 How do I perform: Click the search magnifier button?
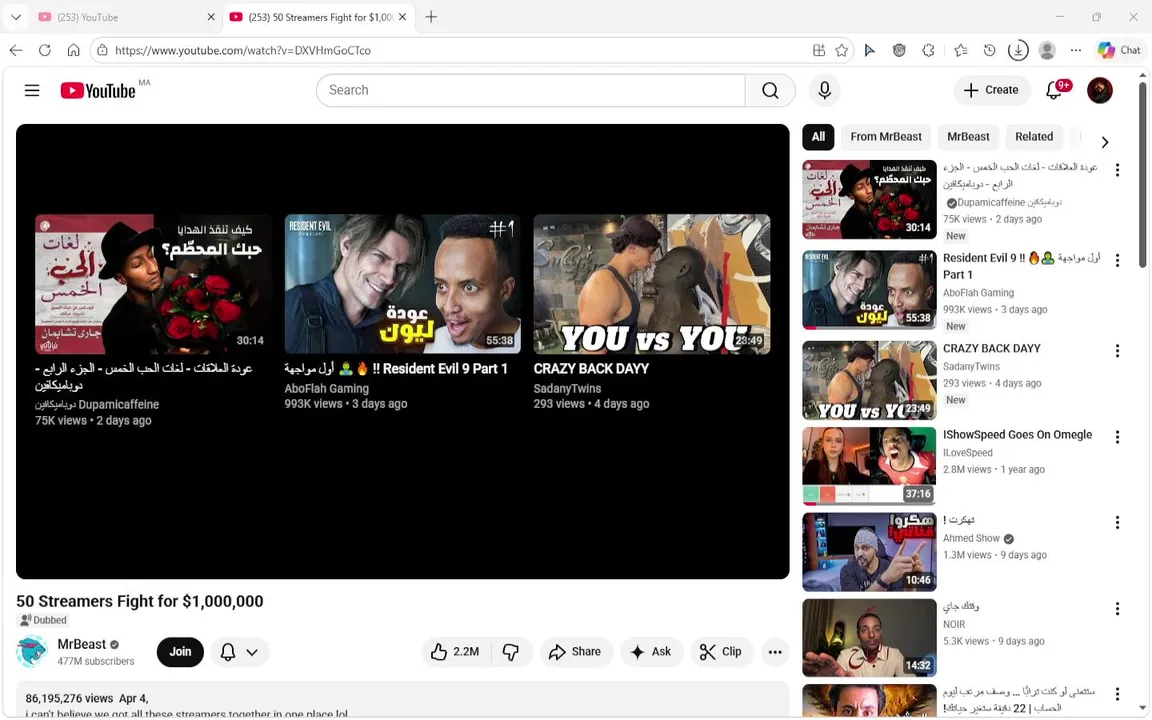(x=770, y=90)
